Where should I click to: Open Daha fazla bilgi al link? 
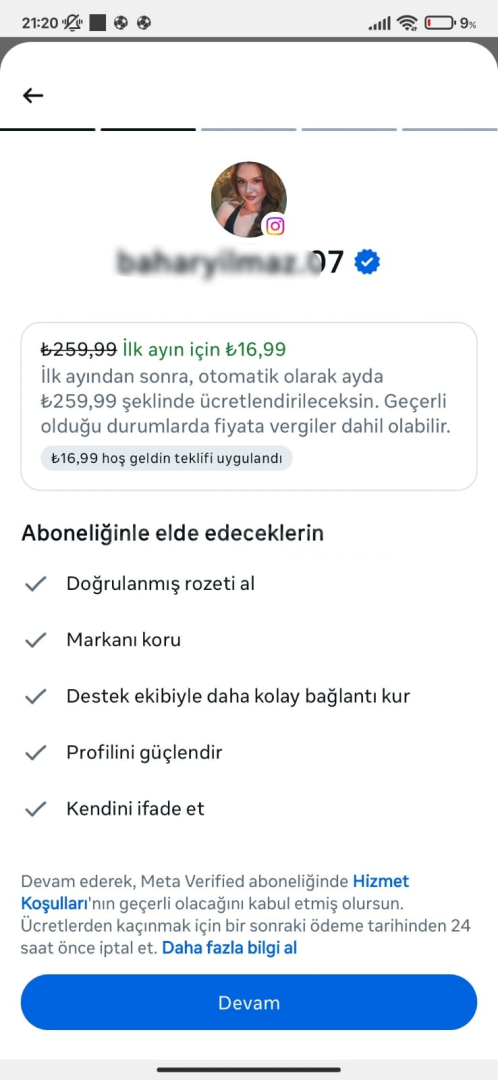[229, 948]
